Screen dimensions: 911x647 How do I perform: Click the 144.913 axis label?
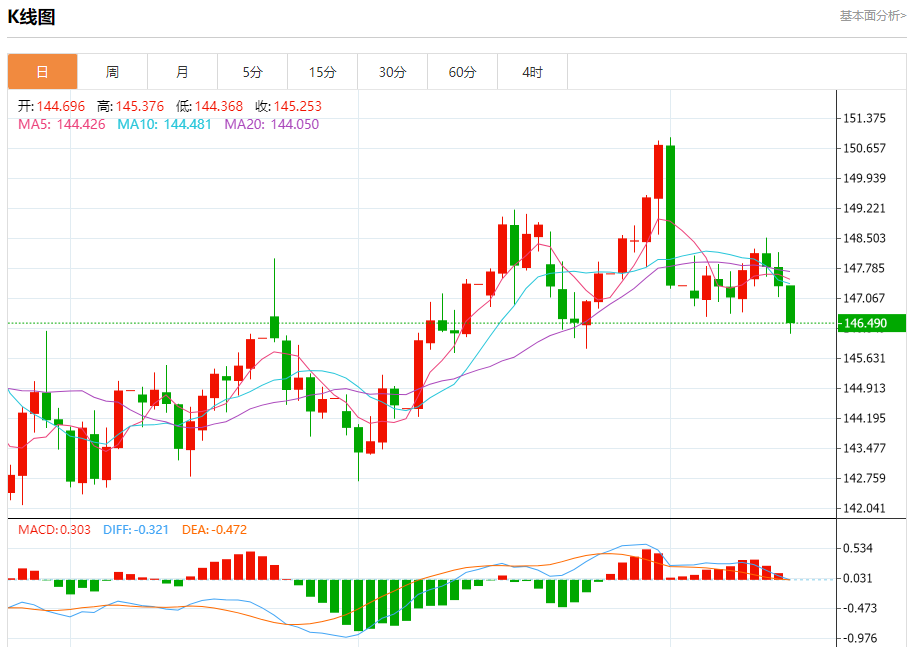865,389
